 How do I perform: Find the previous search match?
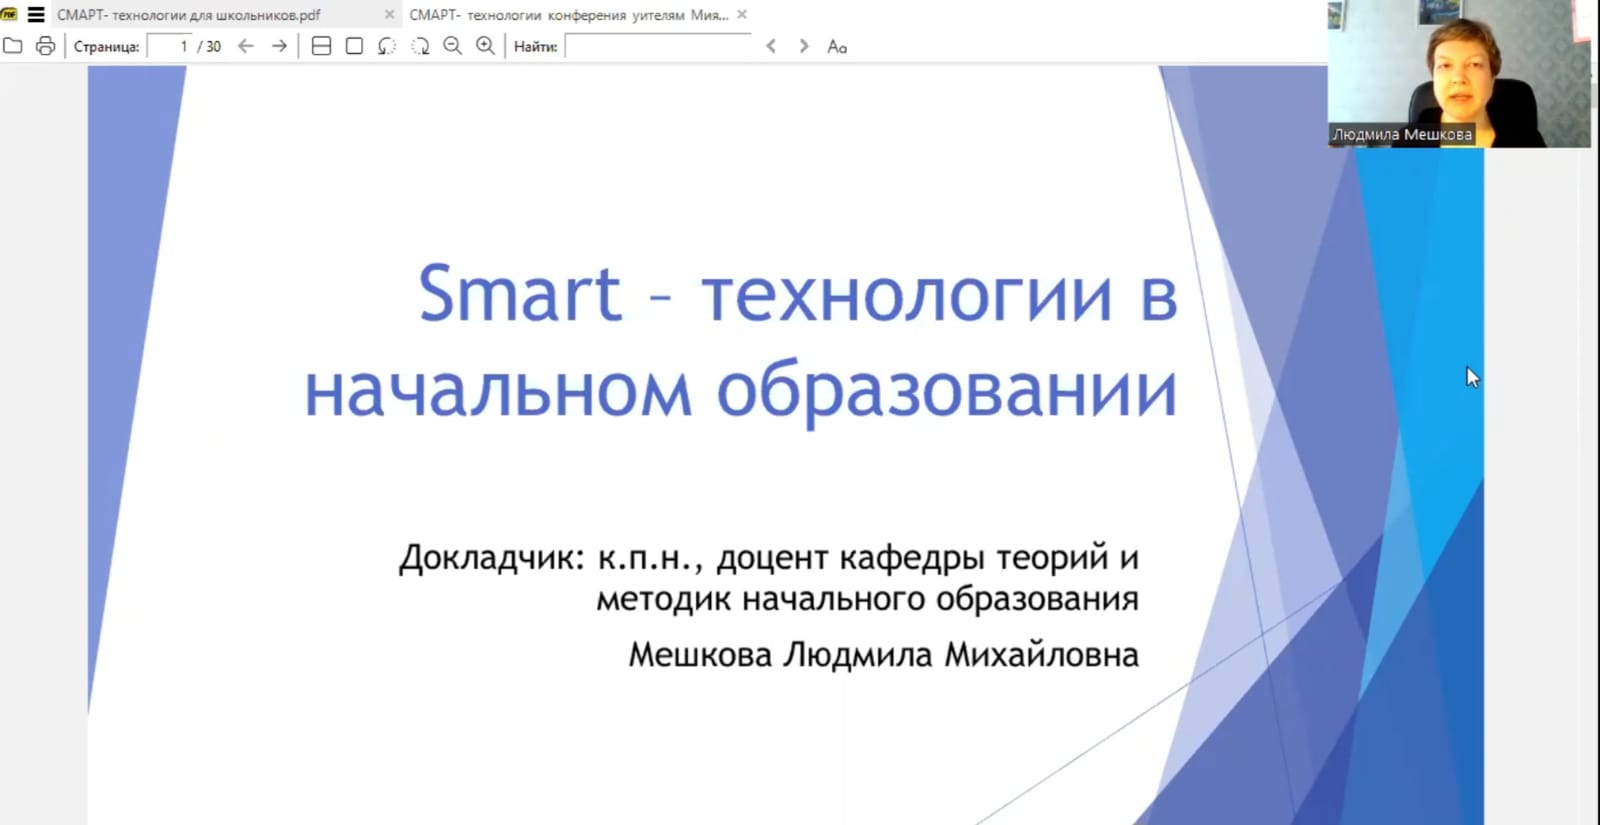point(771,46)
